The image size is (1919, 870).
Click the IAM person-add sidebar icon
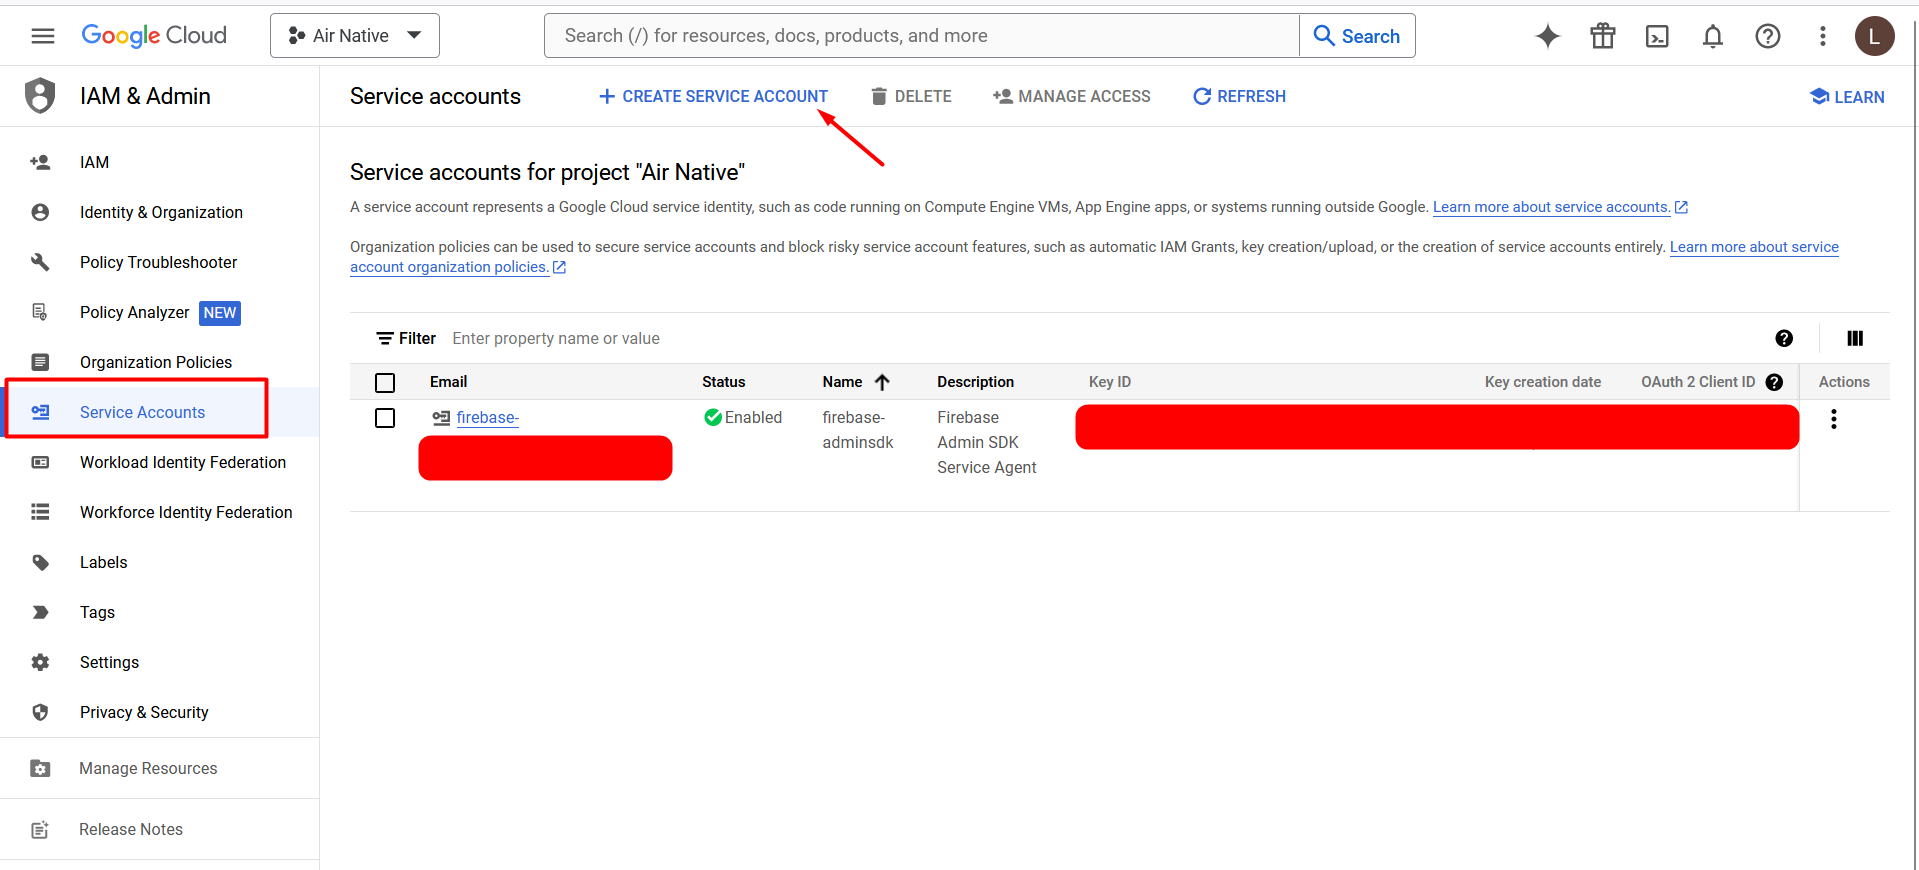tap(40, 162)
